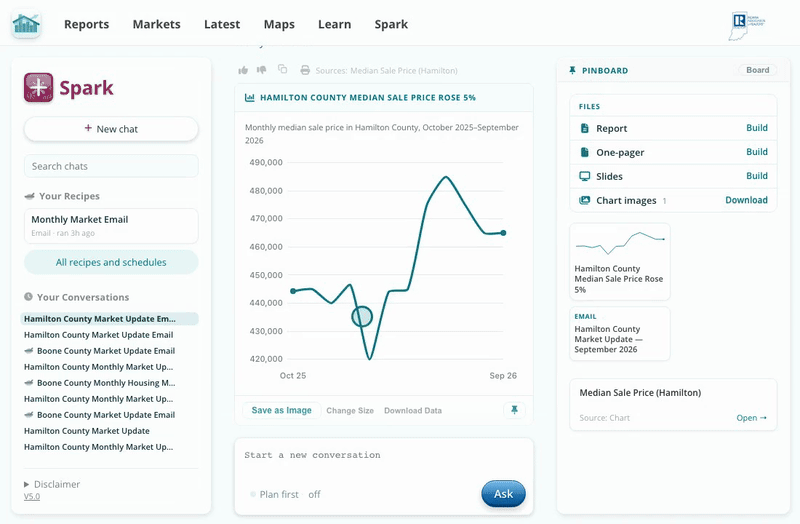Click the Chart images picture icon
800x524 pixels.
(x=585, y=200)
